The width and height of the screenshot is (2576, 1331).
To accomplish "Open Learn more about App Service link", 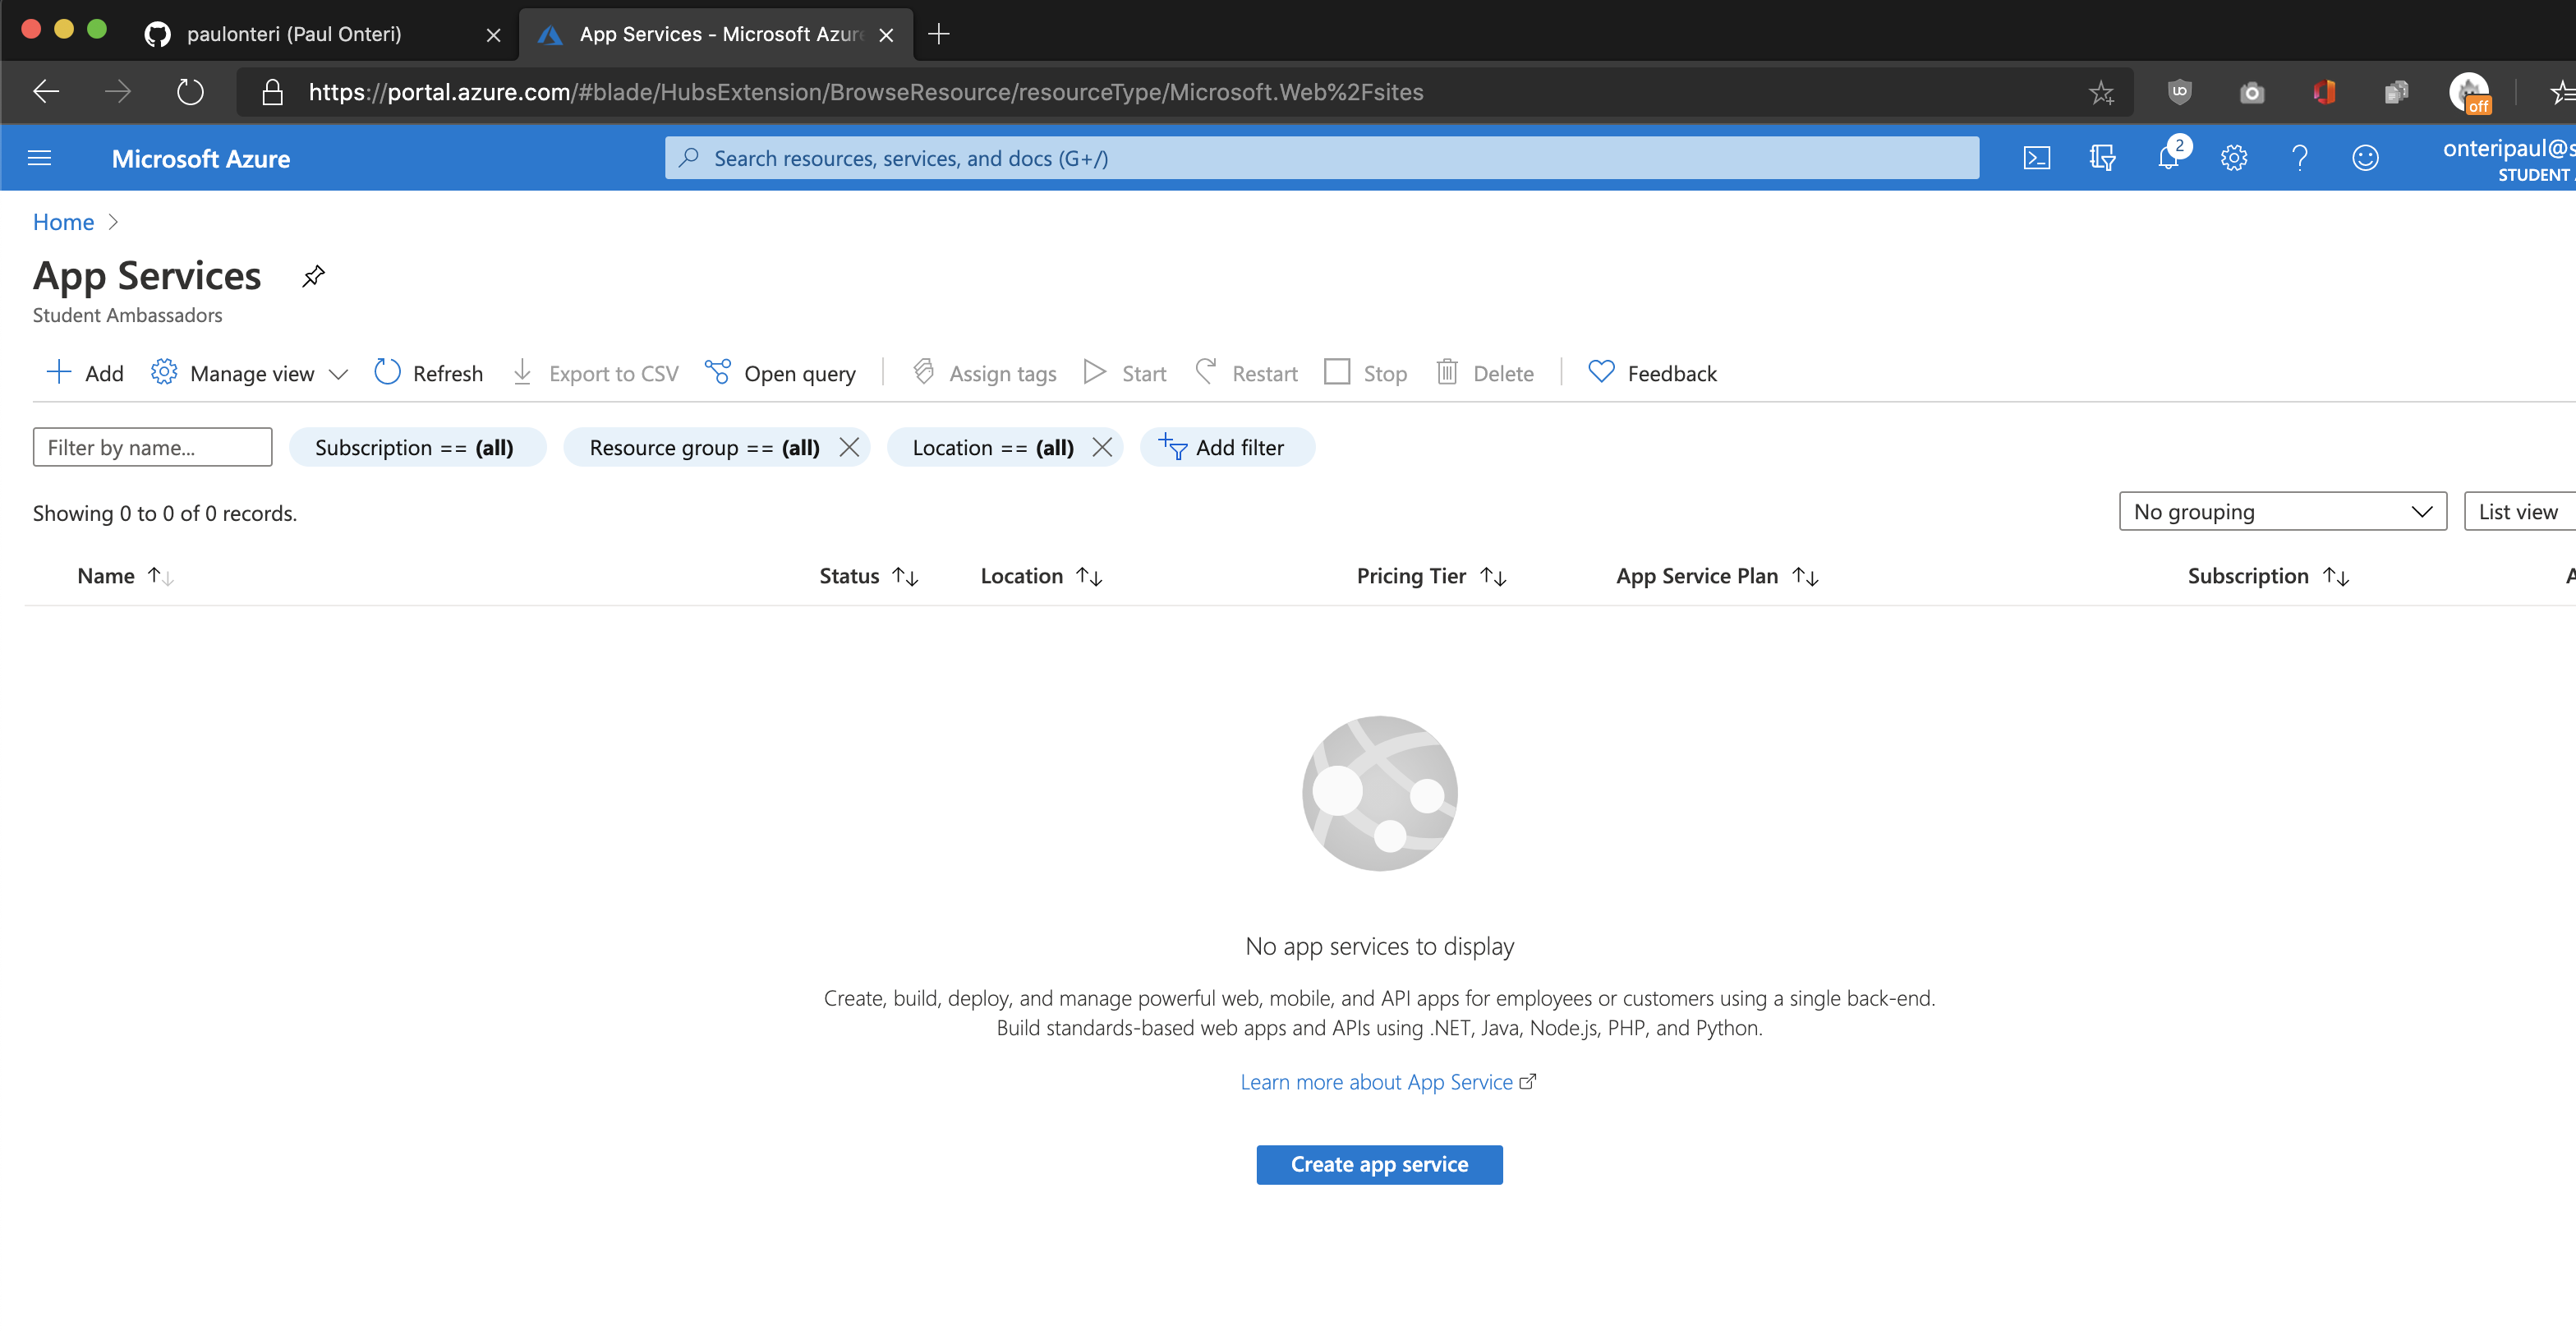I will (1376, 1082).
